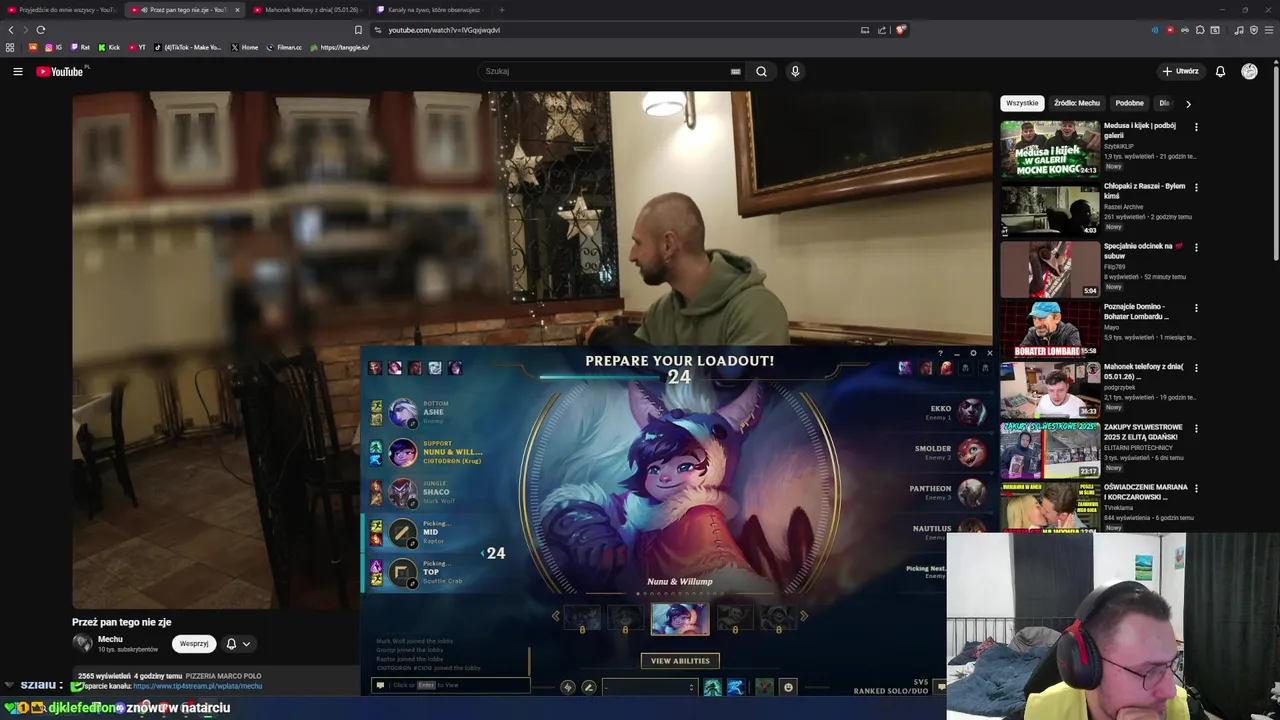Image resolution: width=1280 pixels, height=720 pixels.
Task: Go back with the browser back arrow
Action: tap(11, 30)
